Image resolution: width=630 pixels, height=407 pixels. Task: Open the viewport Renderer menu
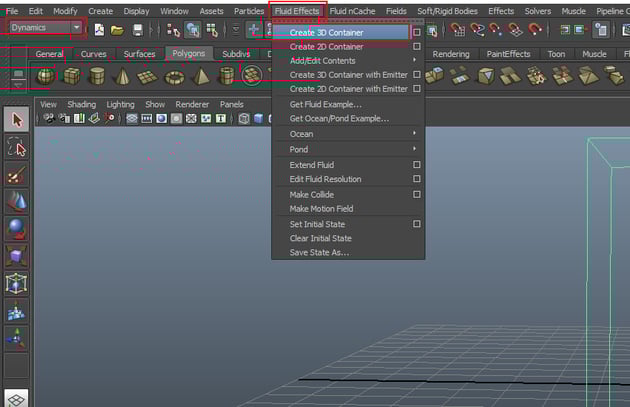coord(192,104)
